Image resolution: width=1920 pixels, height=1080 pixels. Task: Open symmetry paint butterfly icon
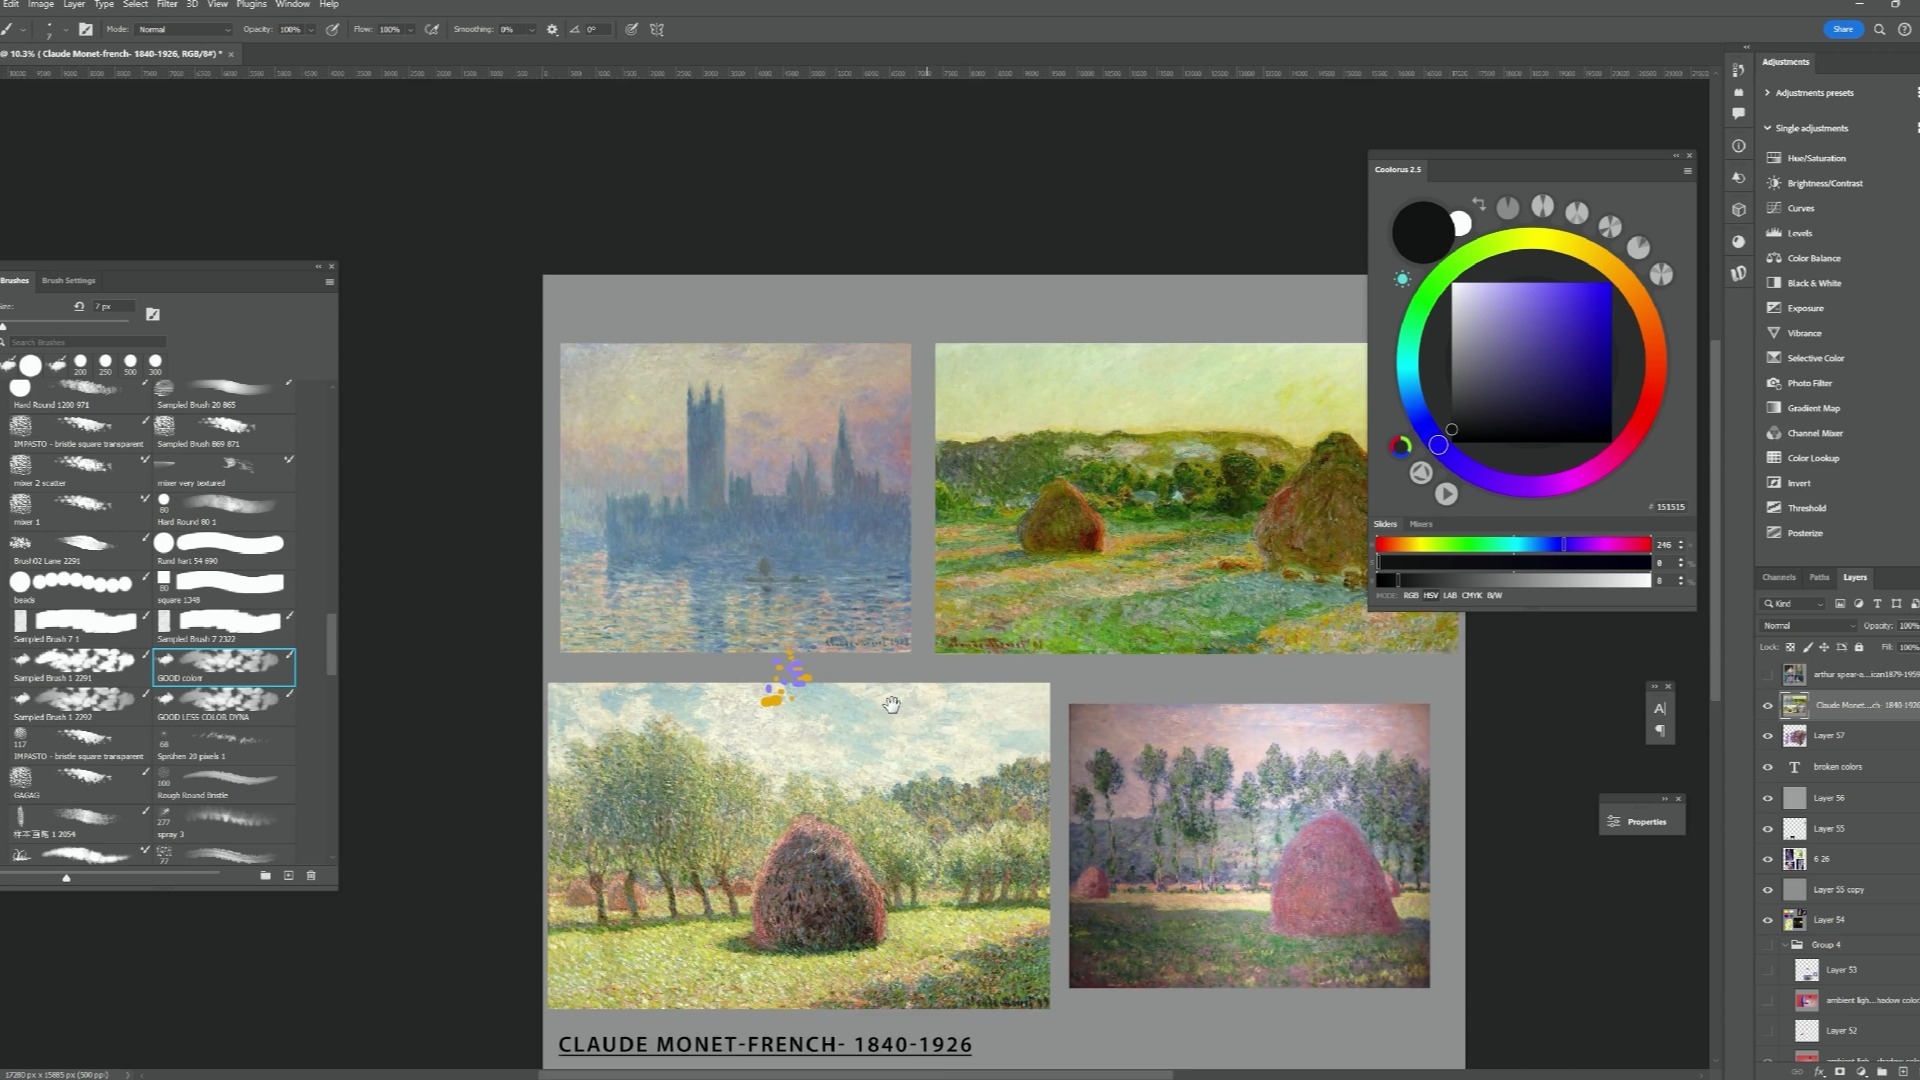[657, 29]
